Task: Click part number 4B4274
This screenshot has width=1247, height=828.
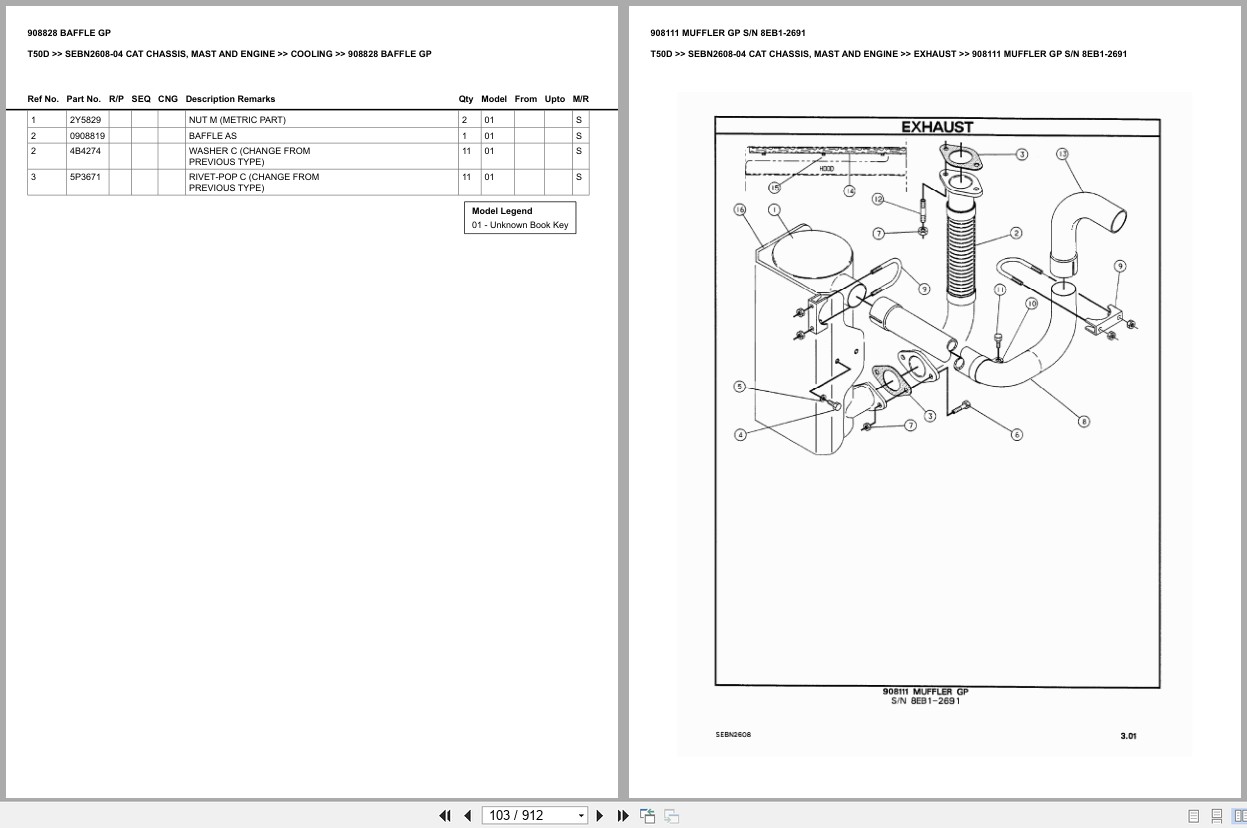Action: click(x=85, y=151)
